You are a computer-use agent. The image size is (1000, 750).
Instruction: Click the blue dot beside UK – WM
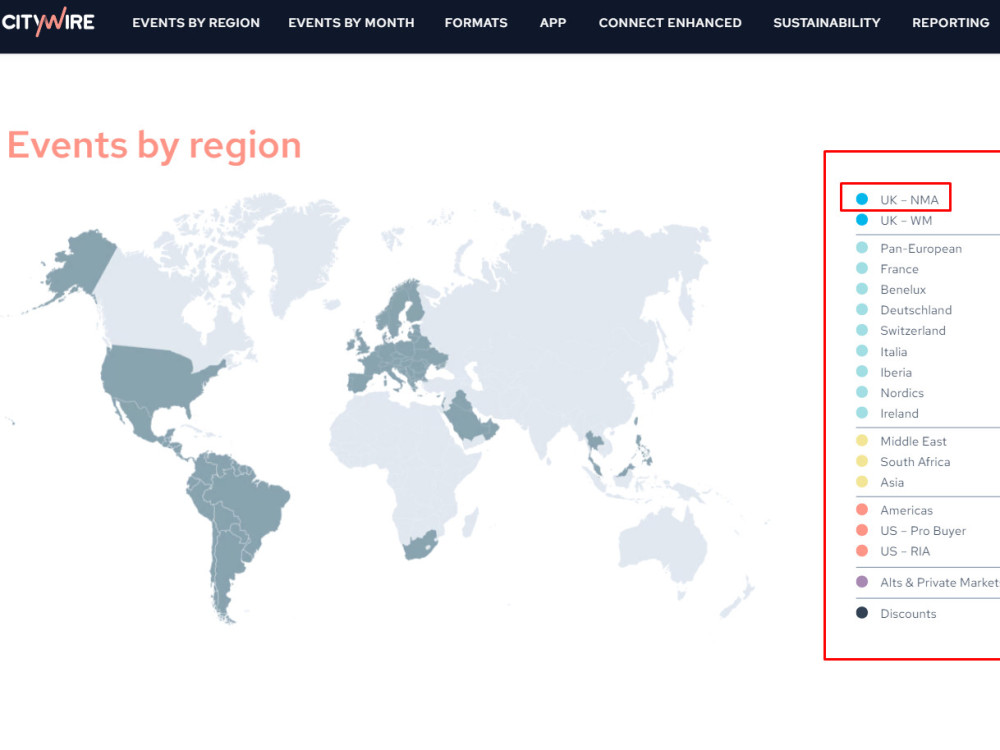pyautogui.click(x=862, y=220)
